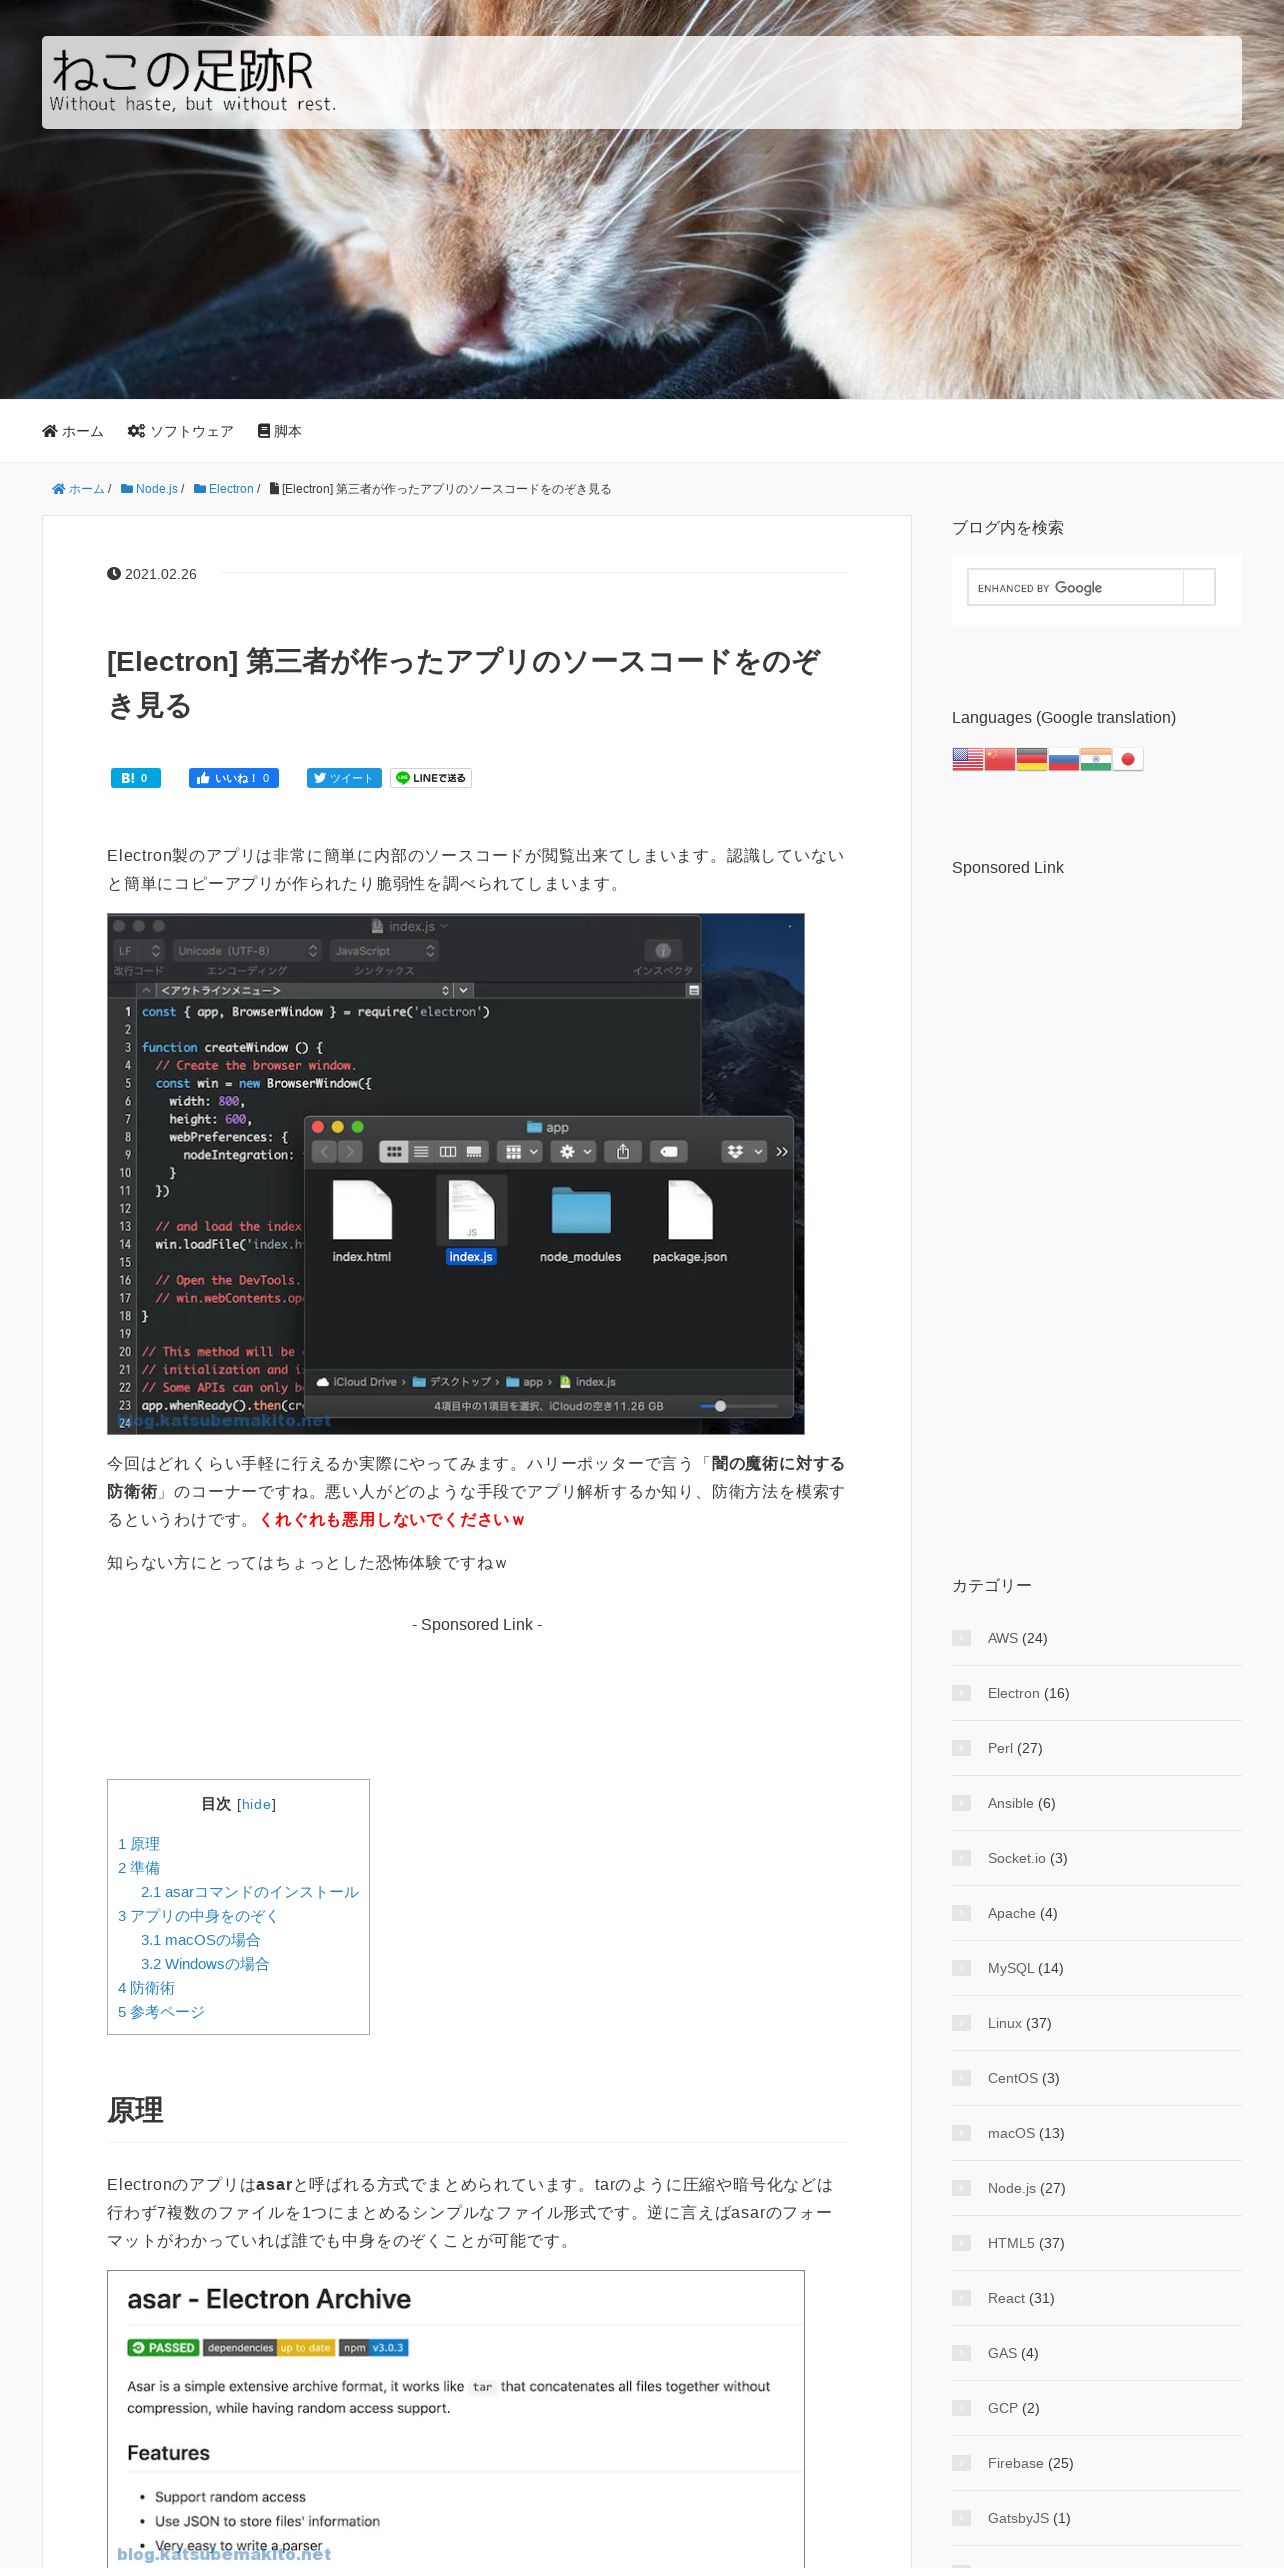Screen dimensions: 1284x2568
Task: Open the ソフトウェア navigation menu item
Action: pos(181,431)
